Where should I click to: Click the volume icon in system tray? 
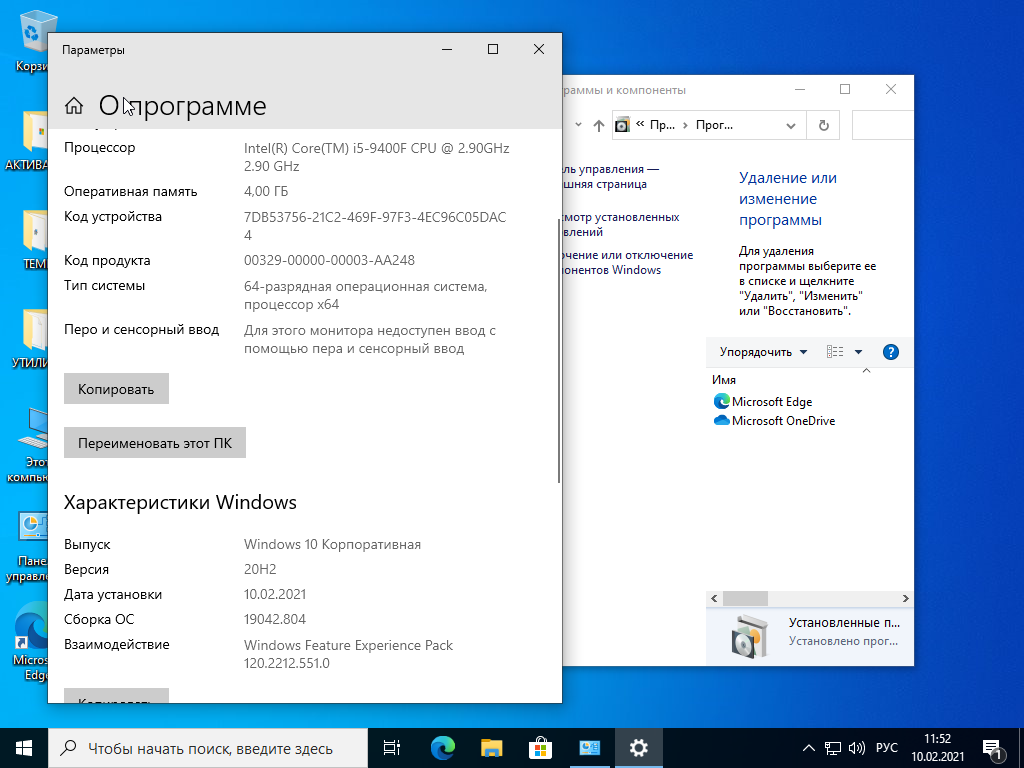coord(857,748)
